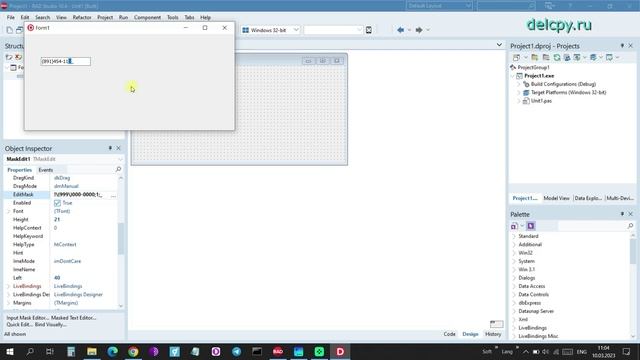This screenshot has width=640, height=360.
Task: Expand the Margins property
Action: pos(8,303)
